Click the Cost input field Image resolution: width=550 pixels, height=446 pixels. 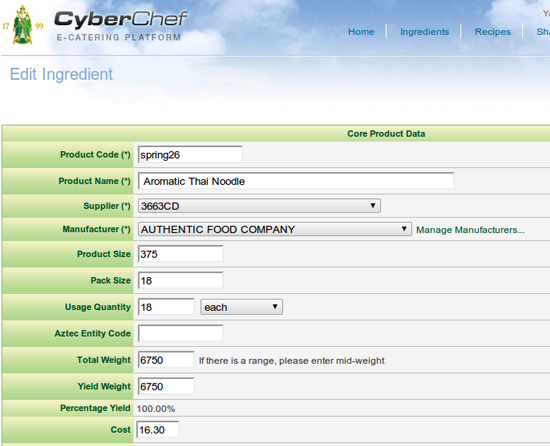click(158, 430)
